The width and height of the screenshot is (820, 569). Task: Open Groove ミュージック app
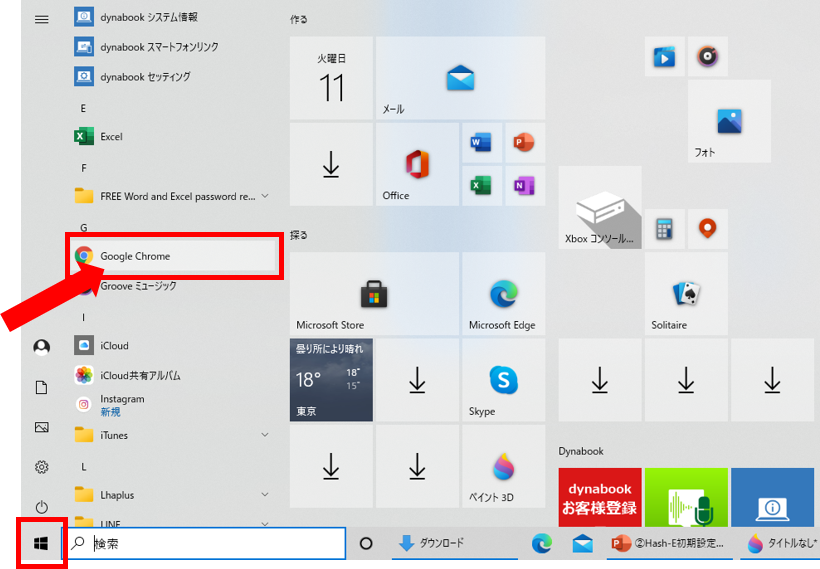pyautogui.click(x=174, y=286)
